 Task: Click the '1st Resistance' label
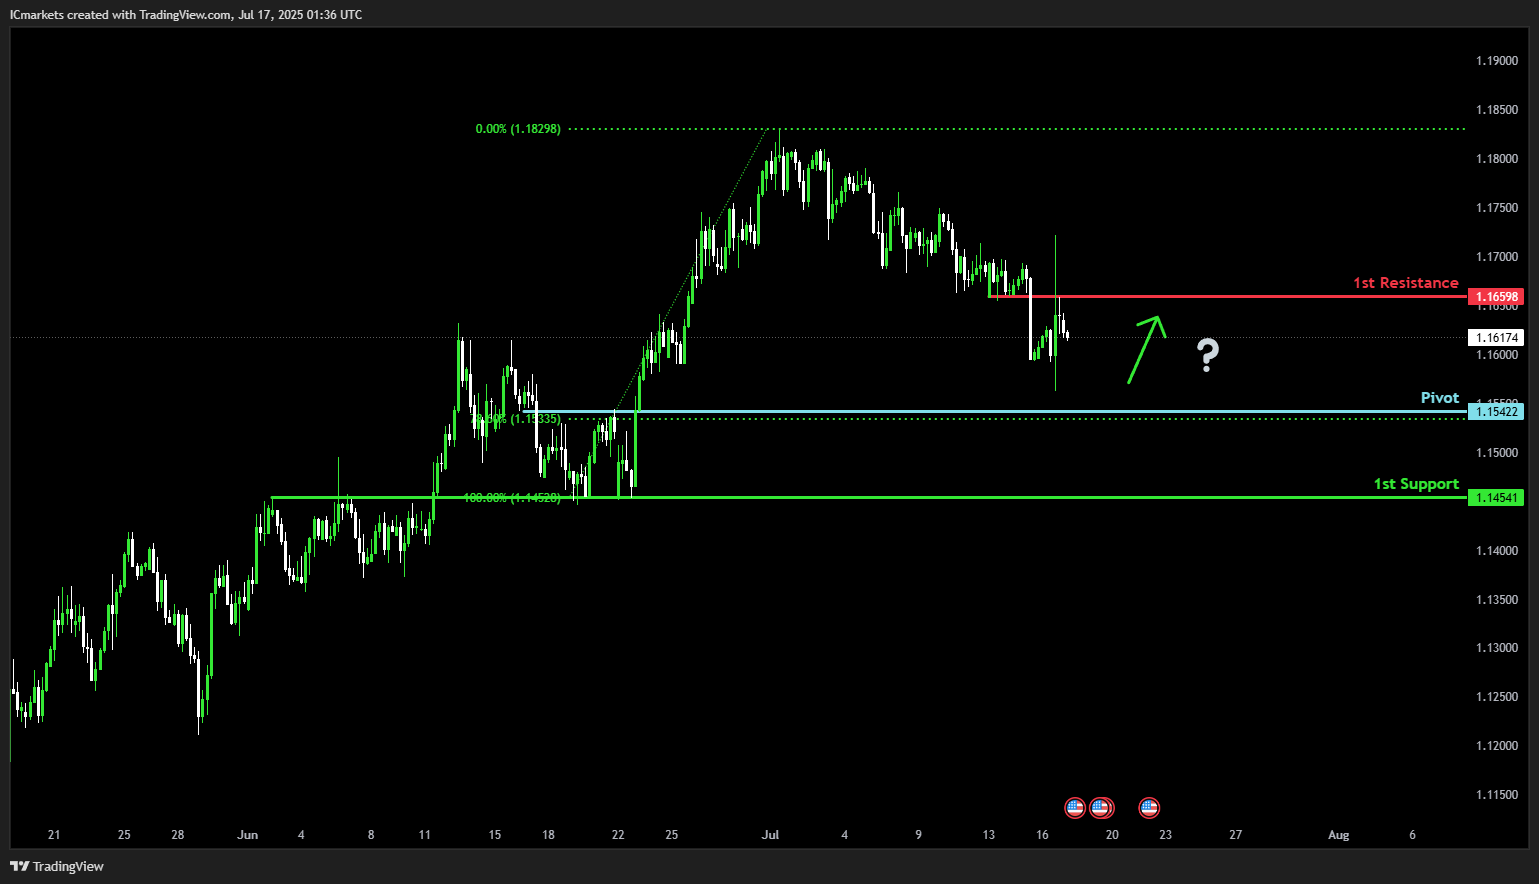point(1405,283)
